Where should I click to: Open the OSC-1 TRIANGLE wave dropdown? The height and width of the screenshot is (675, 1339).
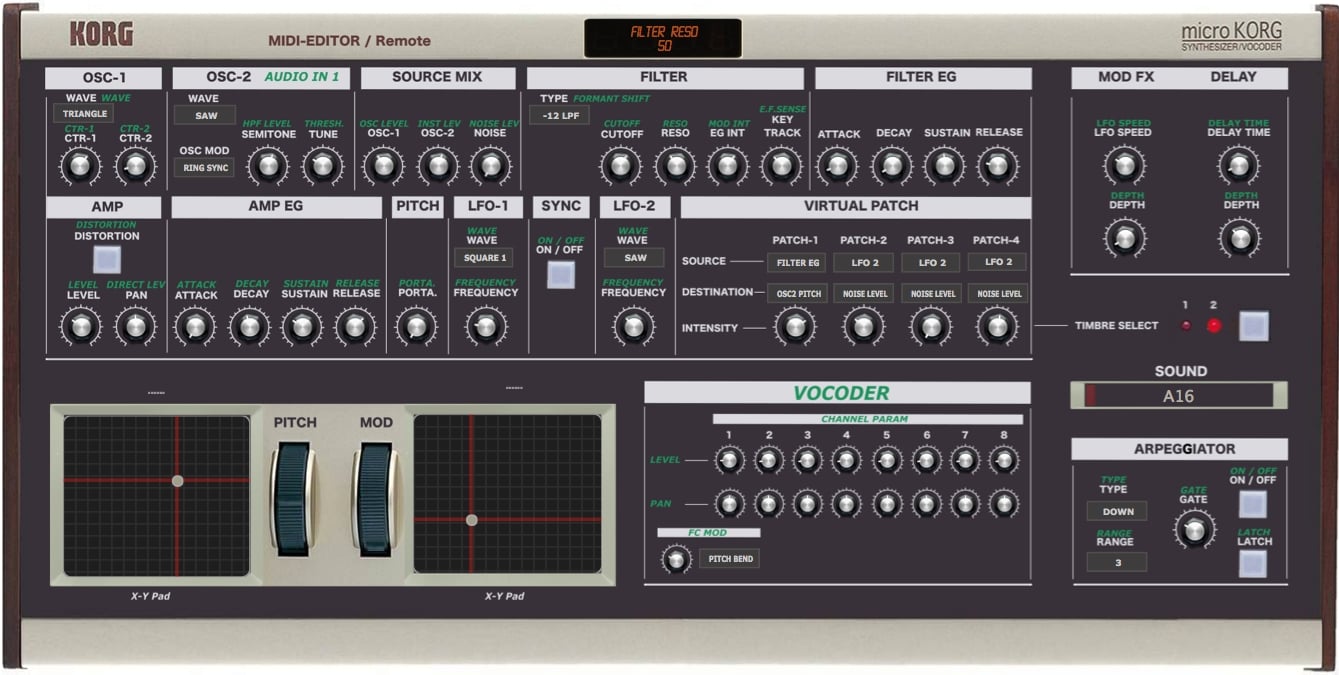tap(83, 114)
